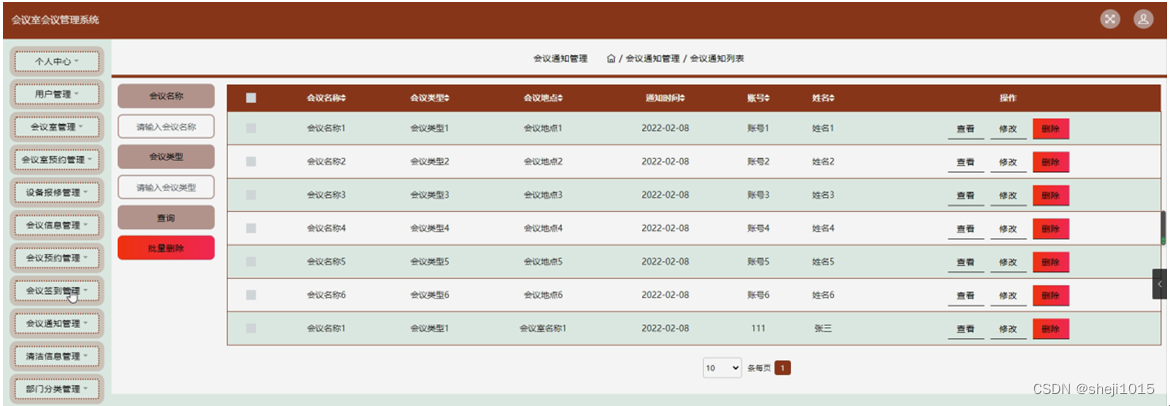Viewport: 1170px width, 406px height.
Task: Sort by 通知时间 column arrows
Action: pos(682,98)
